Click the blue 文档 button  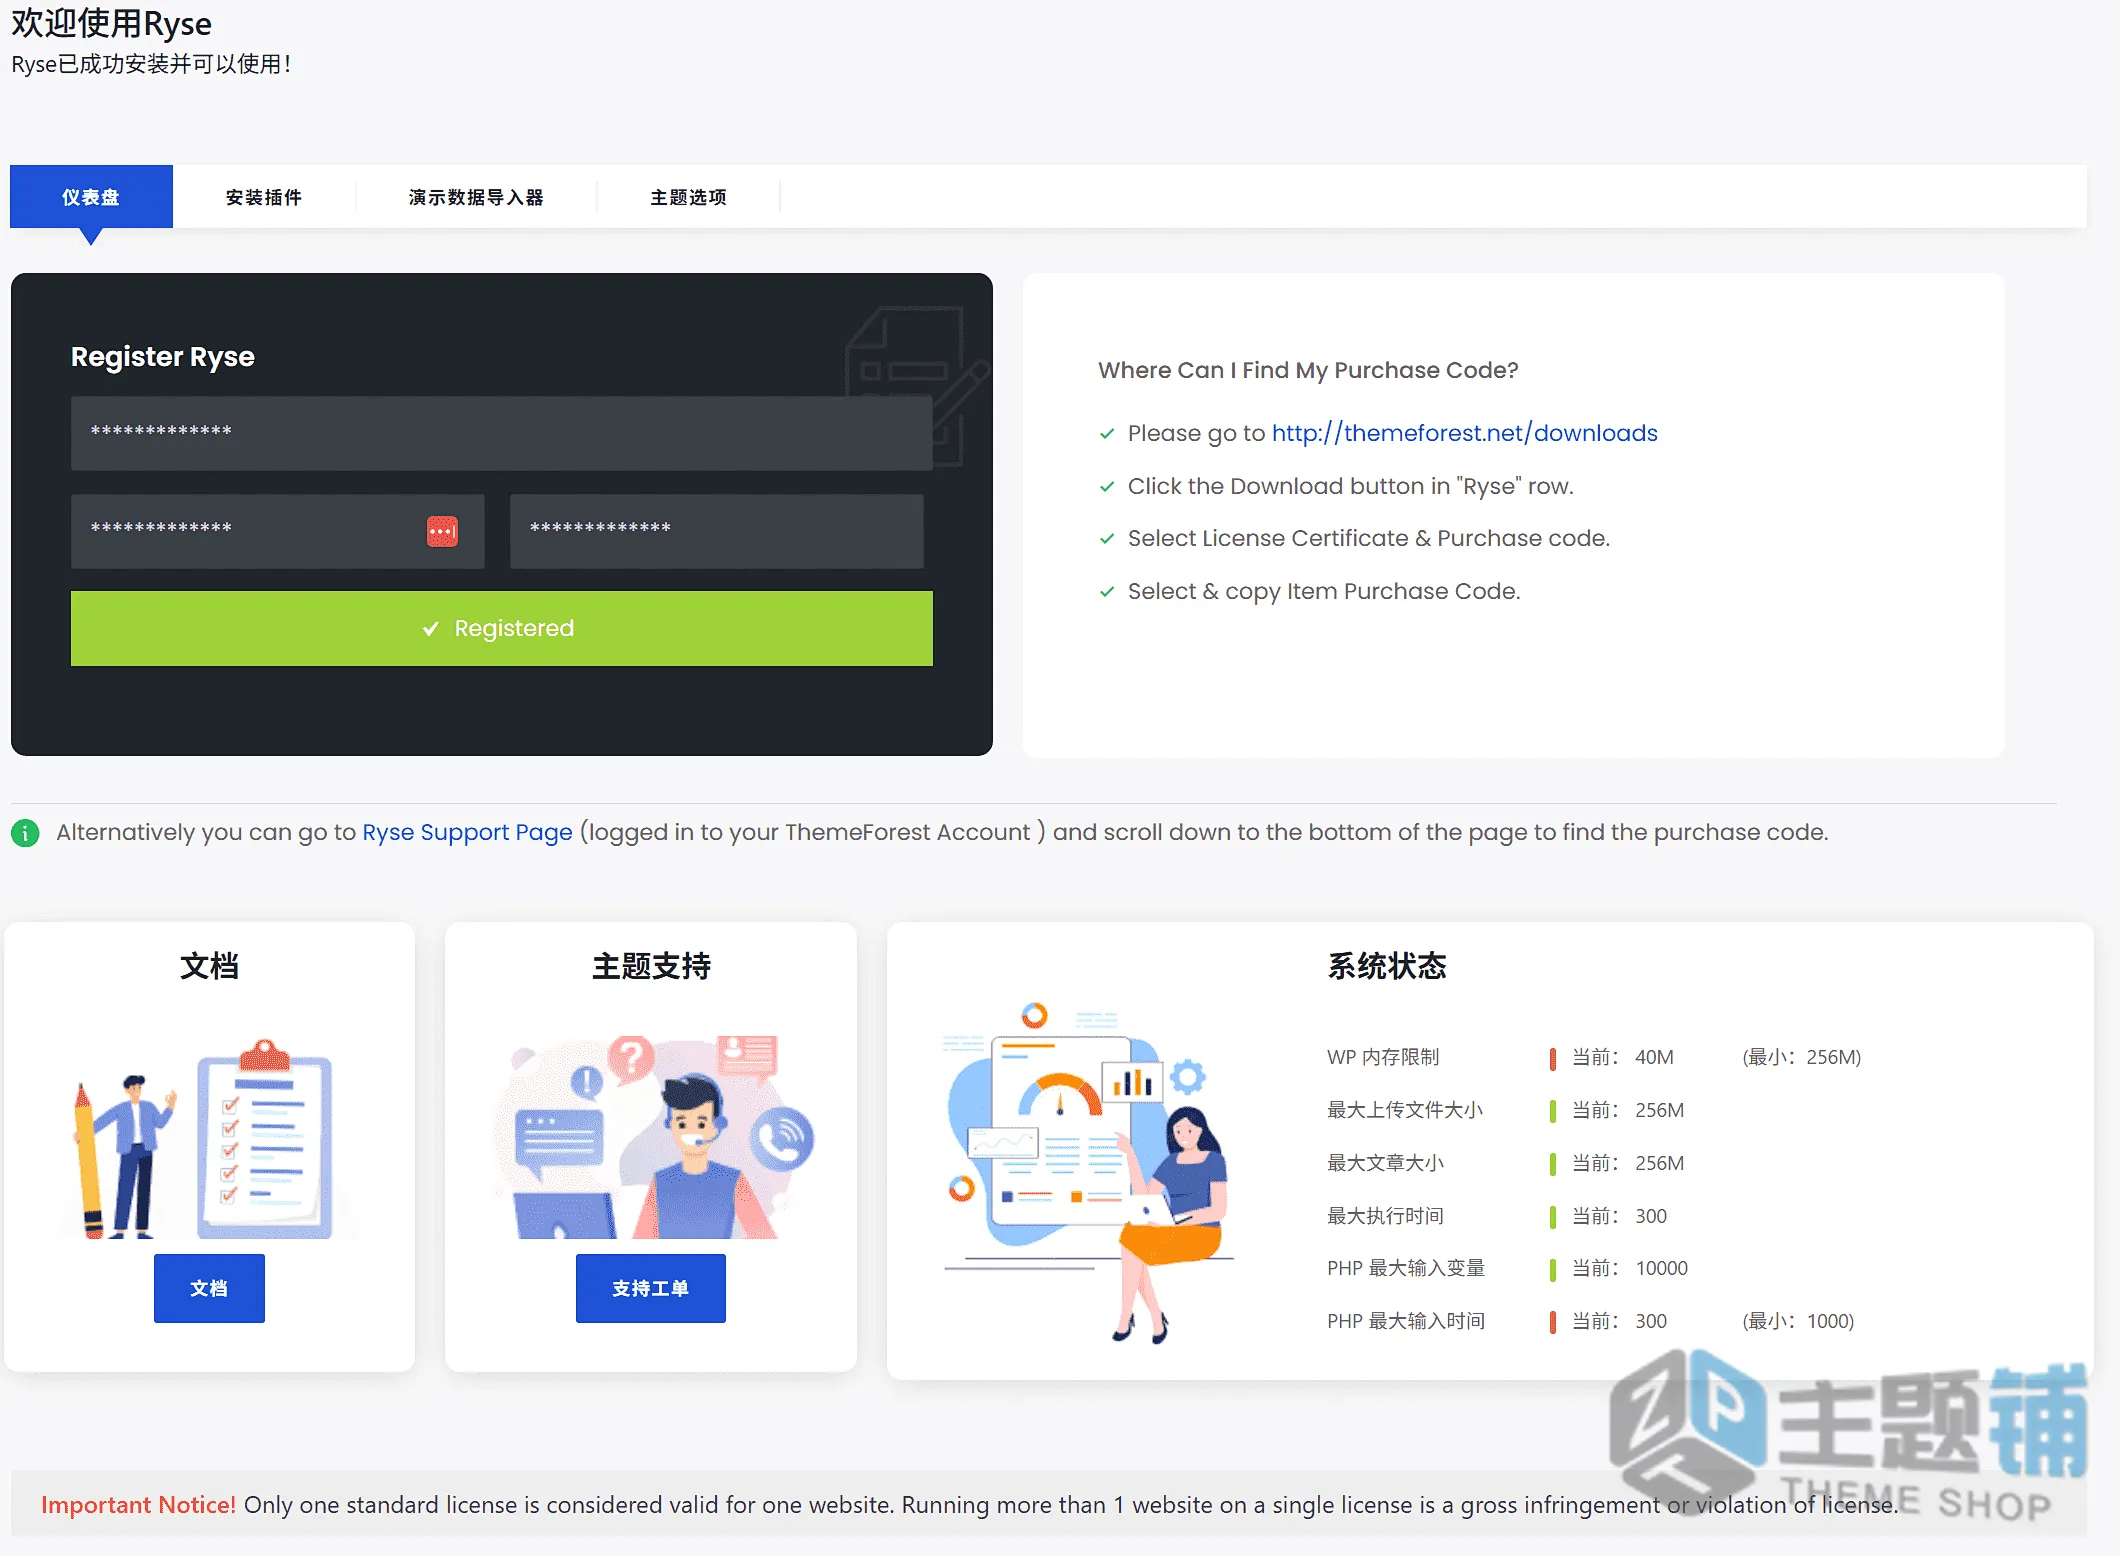(x=209, y=1288)
